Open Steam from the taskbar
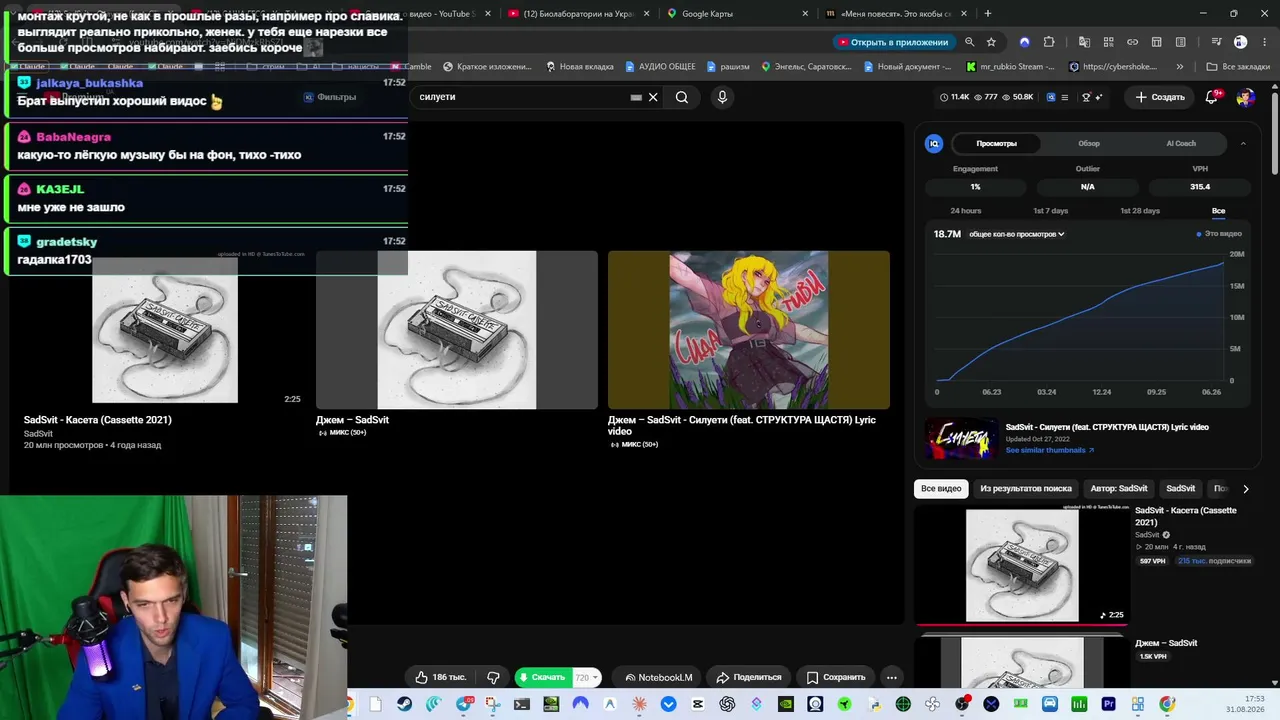The width and height of the screenshot is (1280, 720). [404, 704]
